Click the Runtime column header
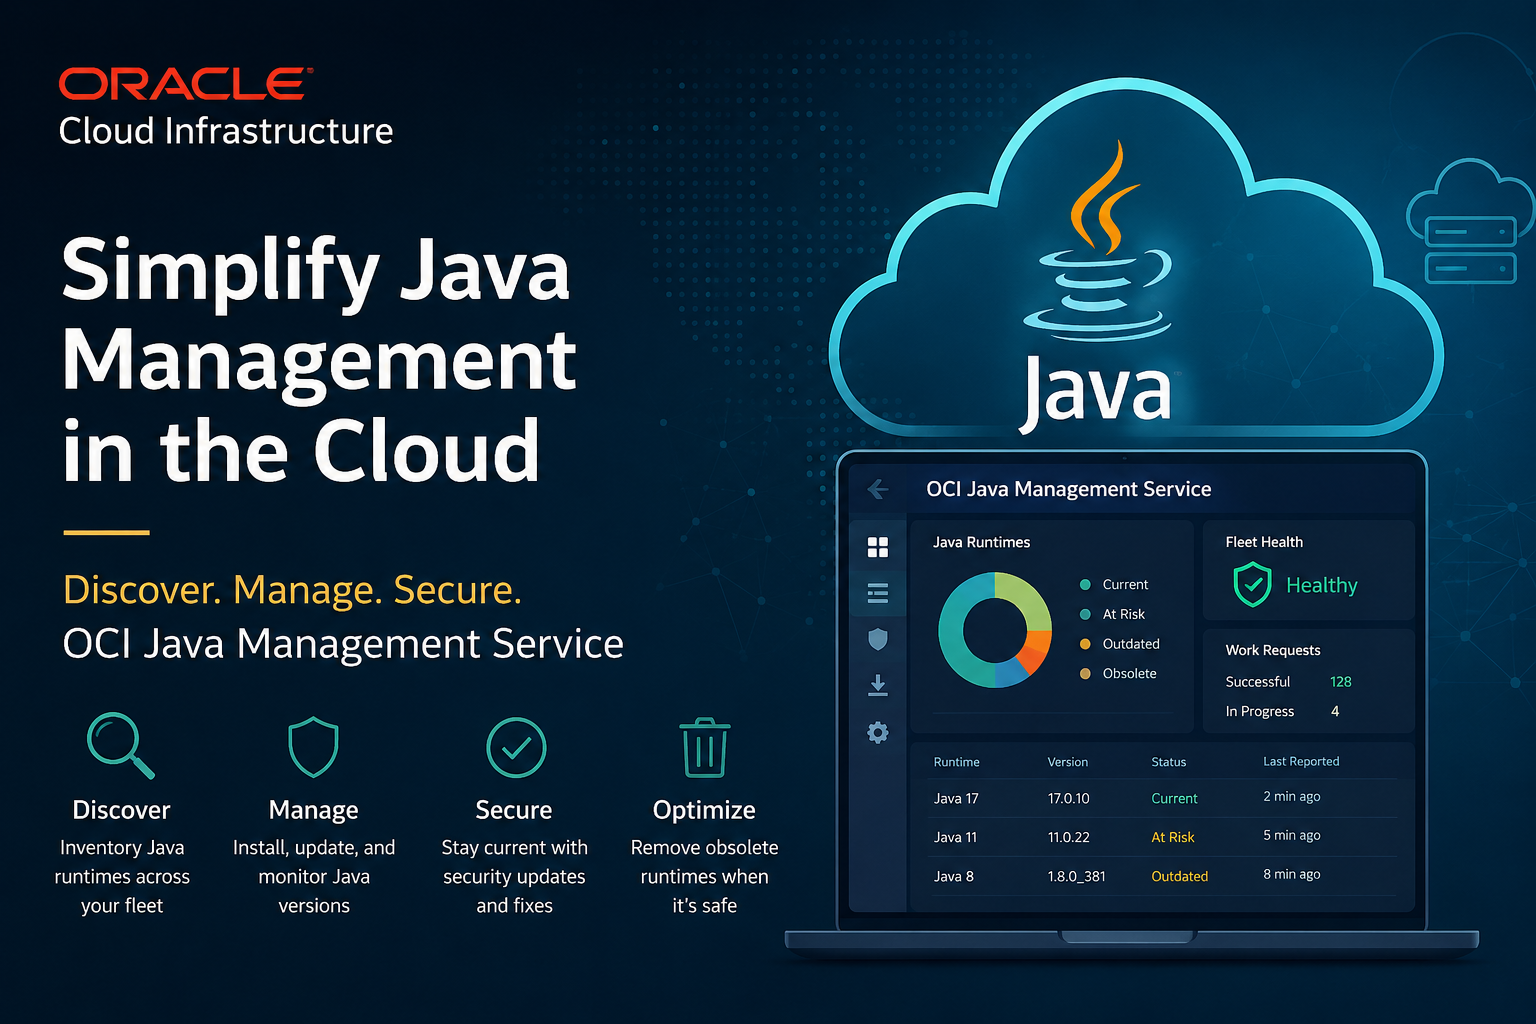Screen dimensions: 1536x1024 click(x=956, y=762)
